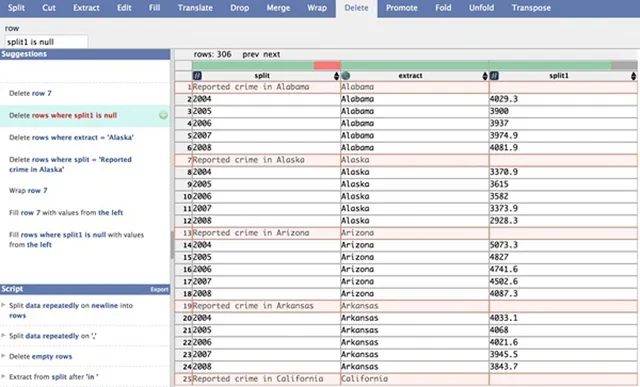This screenshot has width=640, height=387.
Task: Click cell 'Reported crime in Alabama'
Action: coord(266,87)
